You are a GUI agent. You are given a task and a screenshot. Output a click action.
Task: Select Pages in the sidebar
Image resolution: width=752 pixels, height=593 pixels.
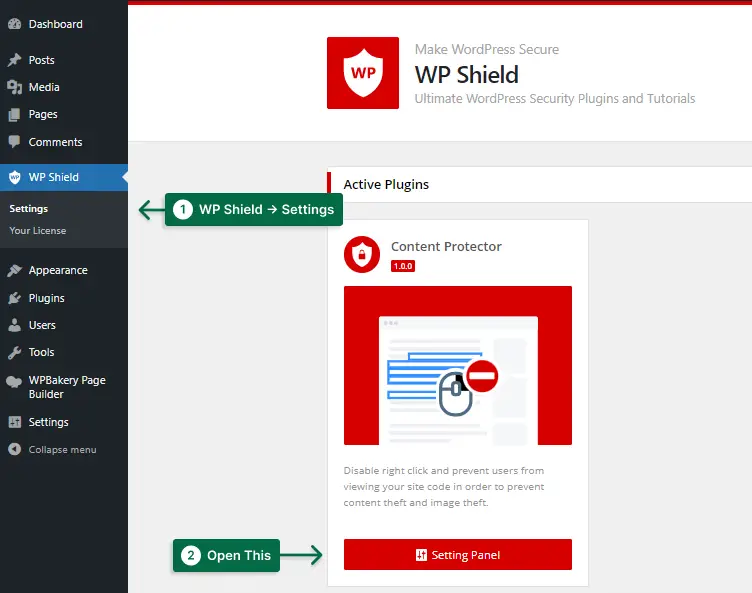click(64, 114)
